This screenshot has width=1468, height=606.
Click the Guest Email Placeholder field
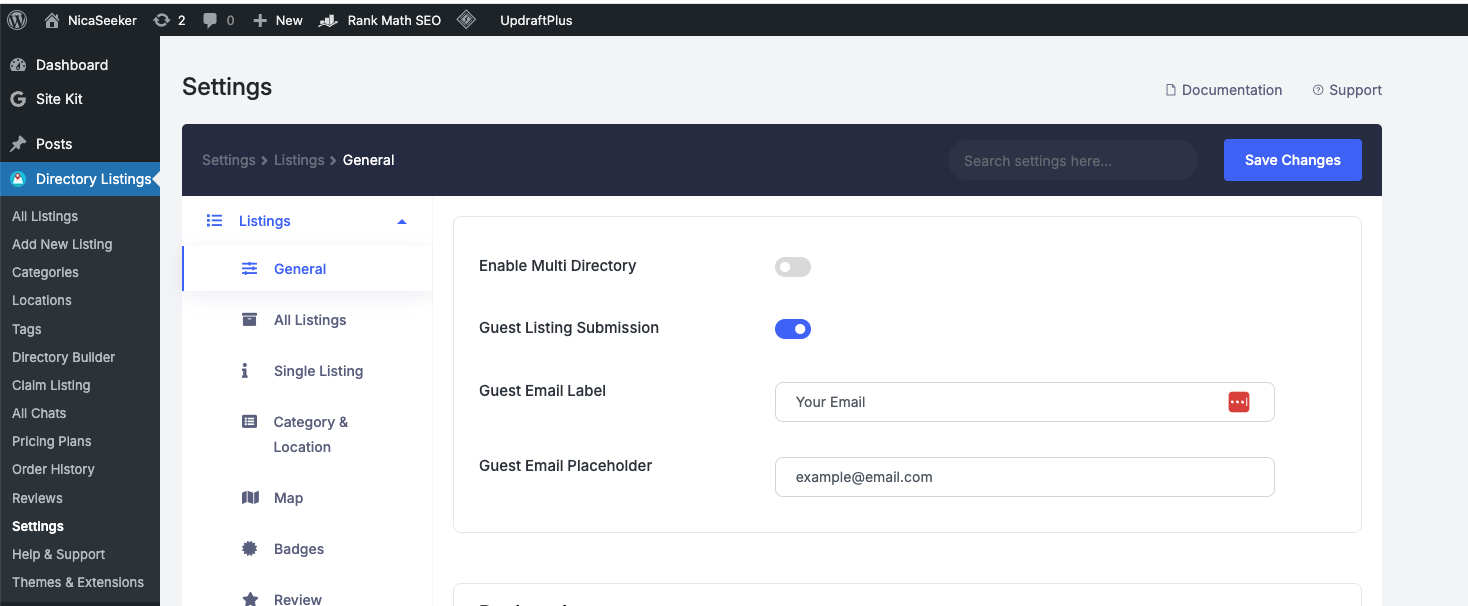(1024, 477)
